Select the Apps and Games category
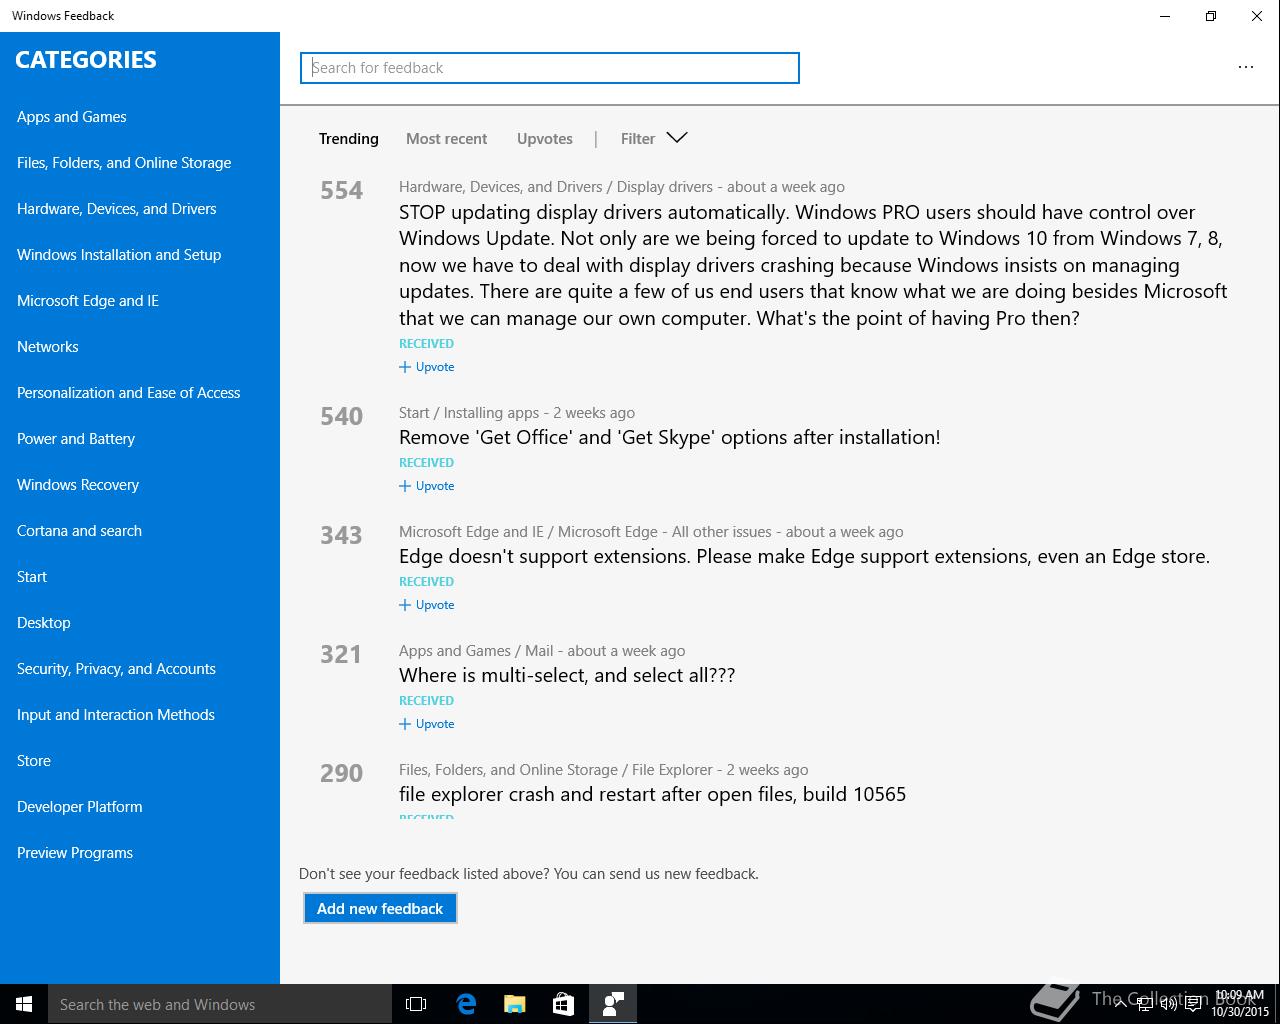The width and height of the screenshot is (1280, 1024). [72, 117]
